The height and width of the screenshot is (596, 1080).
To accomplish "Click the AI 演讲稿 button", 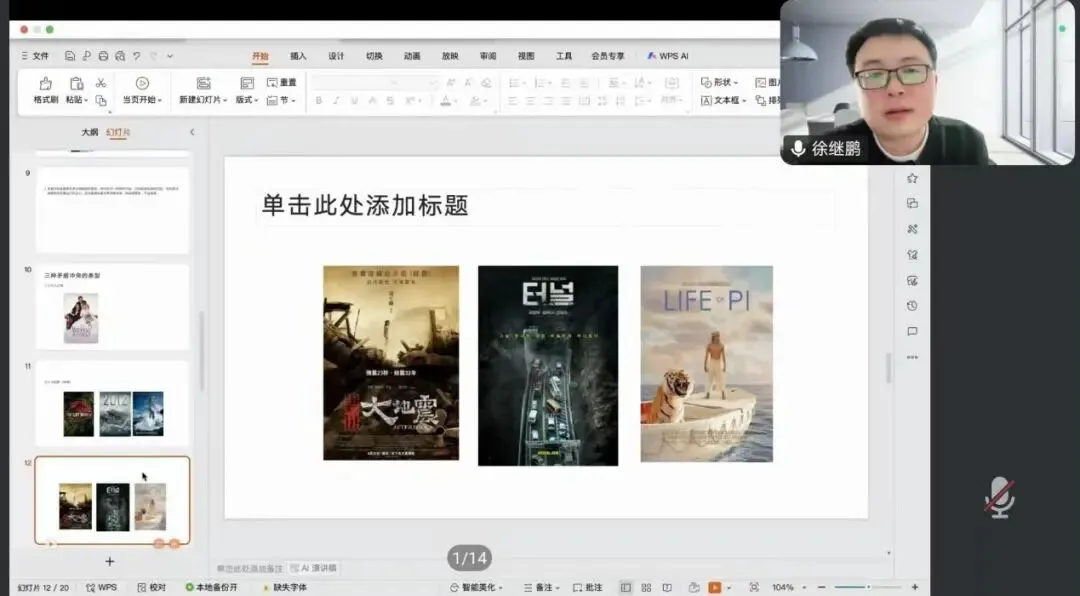I will 313,568.
